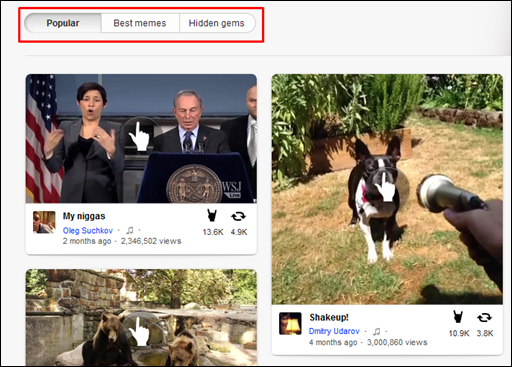Open Dmitry Udarov's profile link

click(334, 331)
